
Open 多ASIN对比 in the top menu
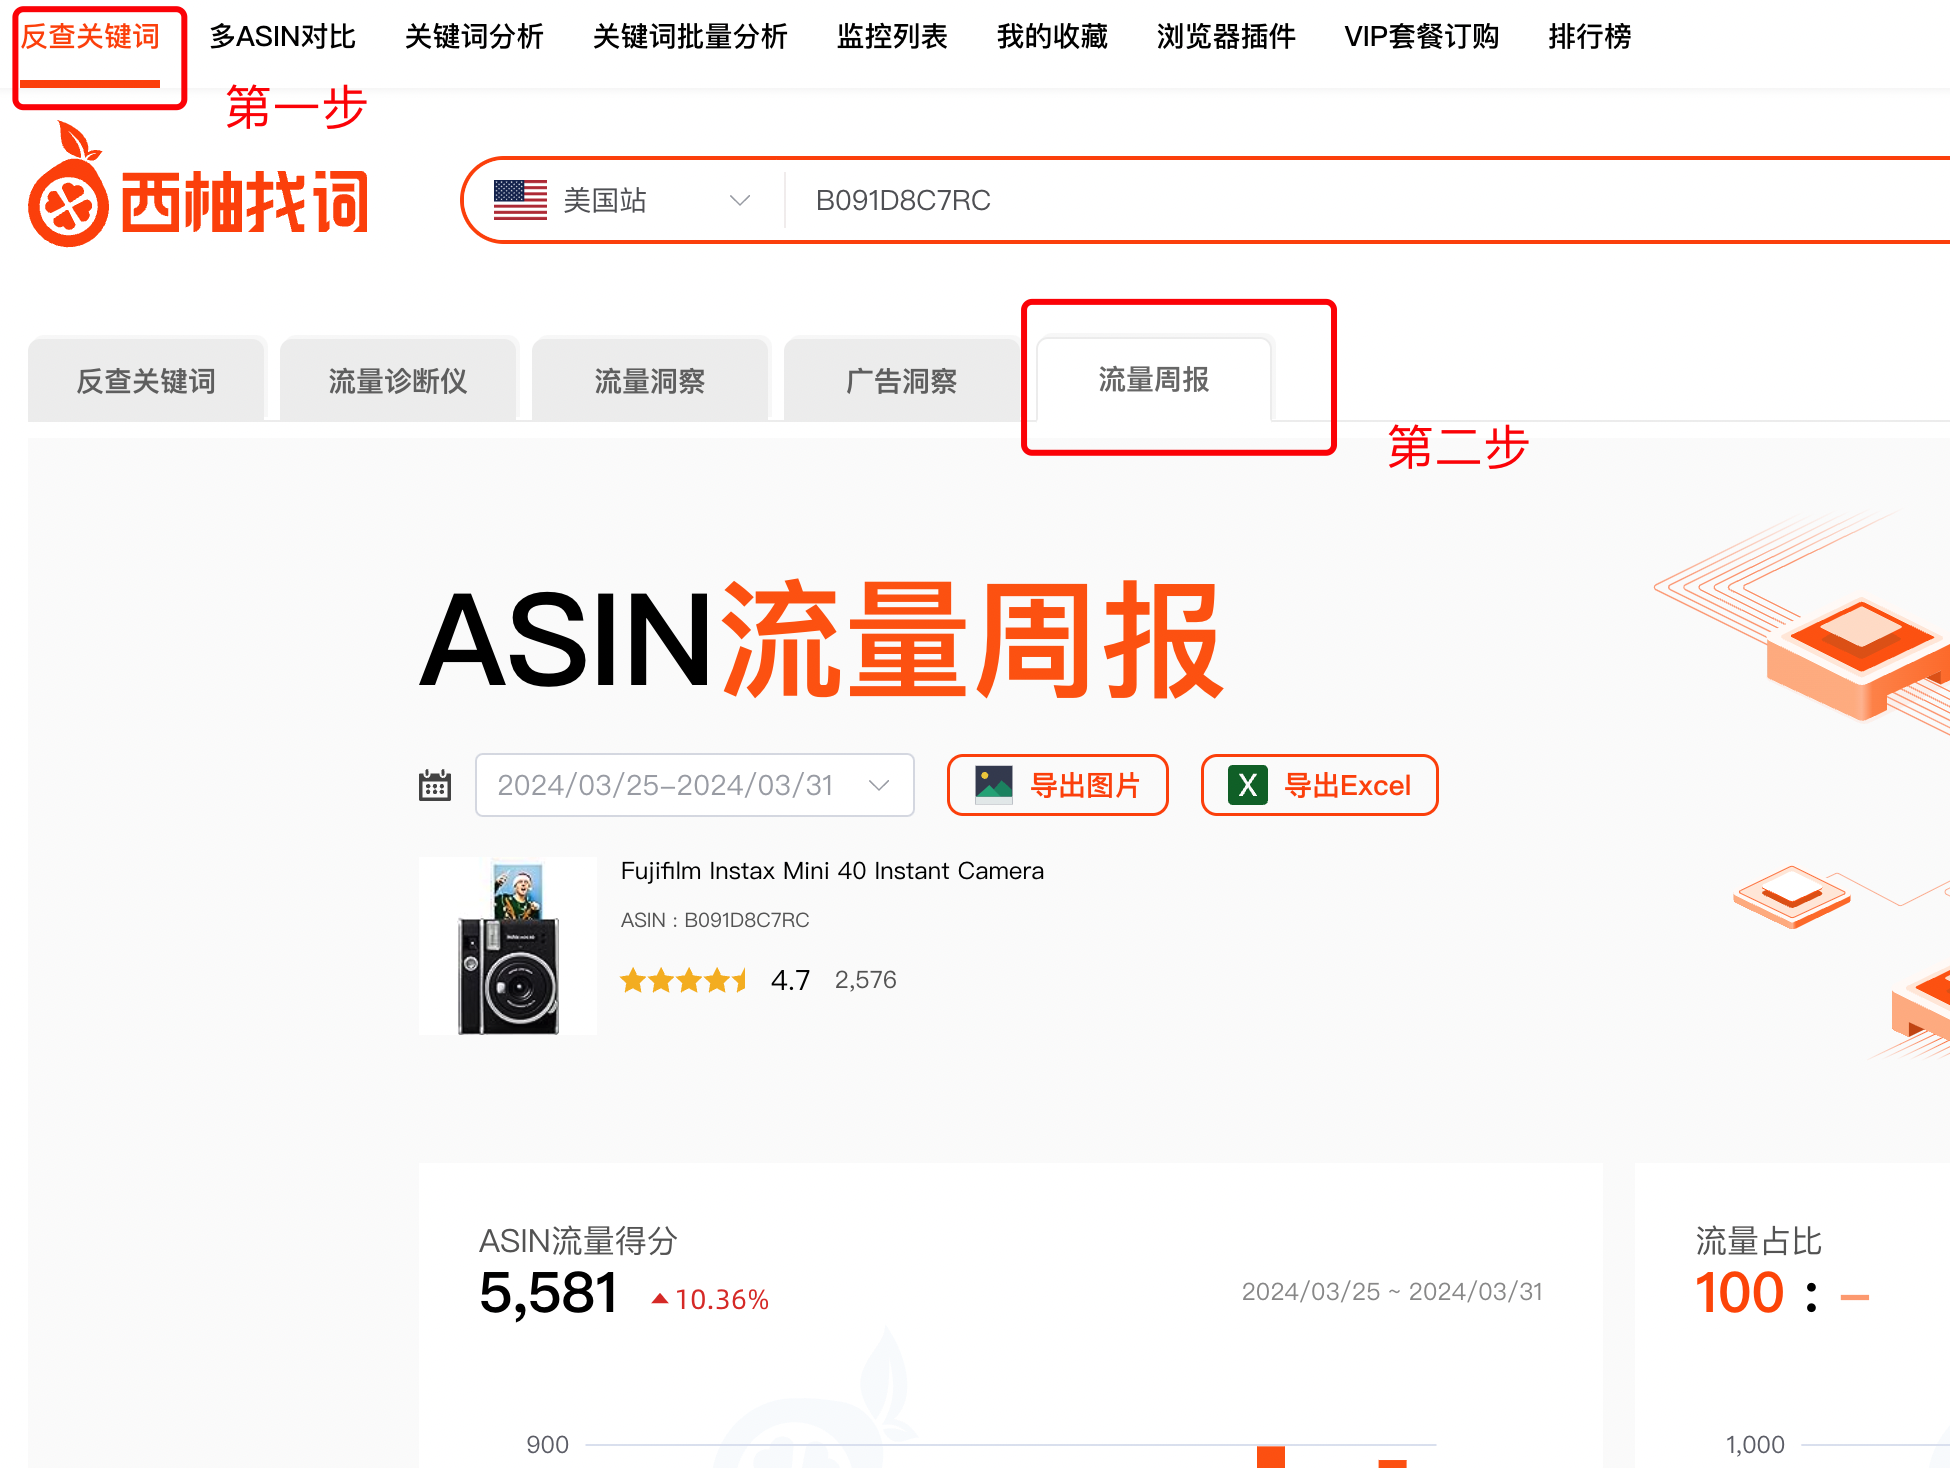click(283, 37)
